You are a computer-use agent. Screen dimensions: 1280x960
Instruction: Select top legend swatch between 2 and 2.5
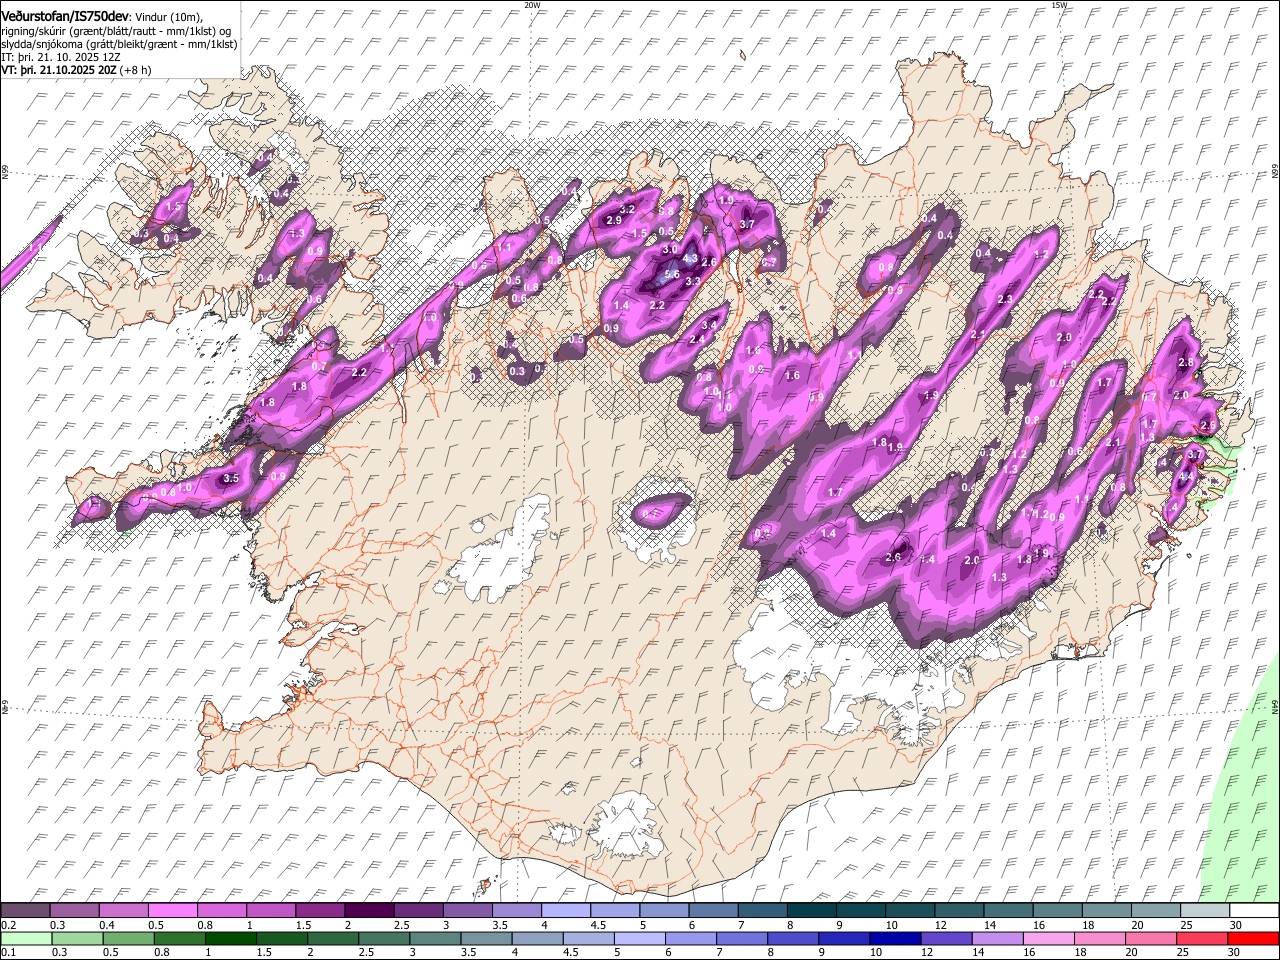point(371,910)
